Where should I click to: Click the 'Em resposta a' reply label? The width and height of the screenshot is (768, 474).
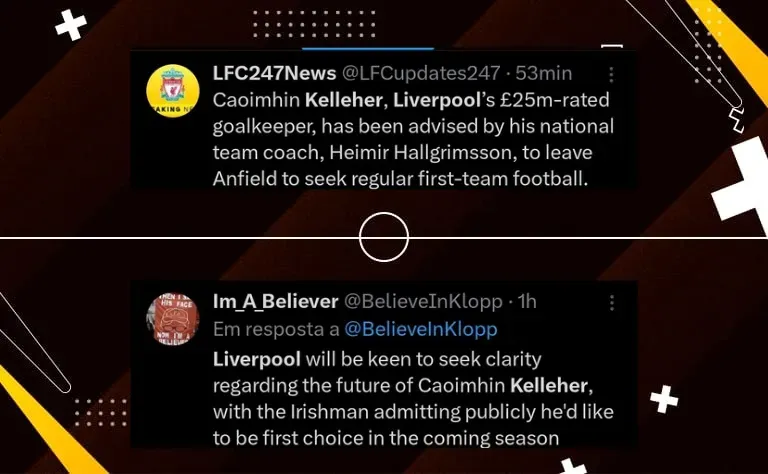coord(276,330)
